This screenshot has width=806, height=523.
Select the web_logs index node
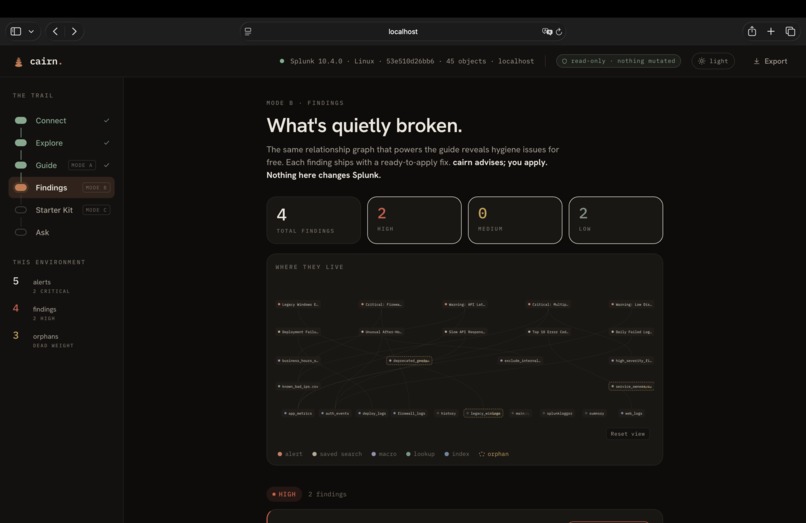click(632, 413)
